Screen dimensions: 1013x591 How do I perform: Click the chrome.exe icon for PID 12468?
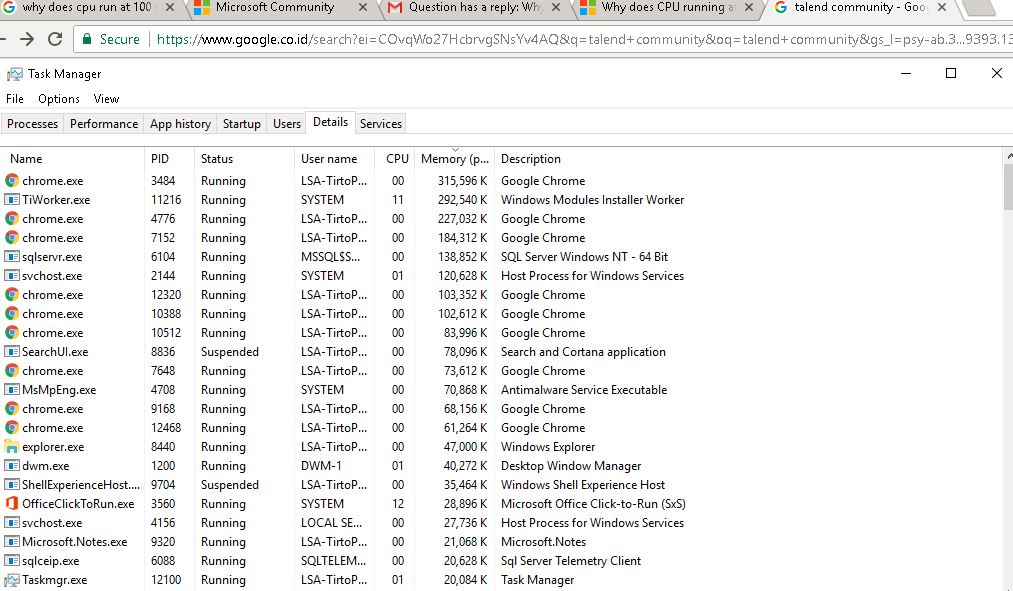click(12, 428)
